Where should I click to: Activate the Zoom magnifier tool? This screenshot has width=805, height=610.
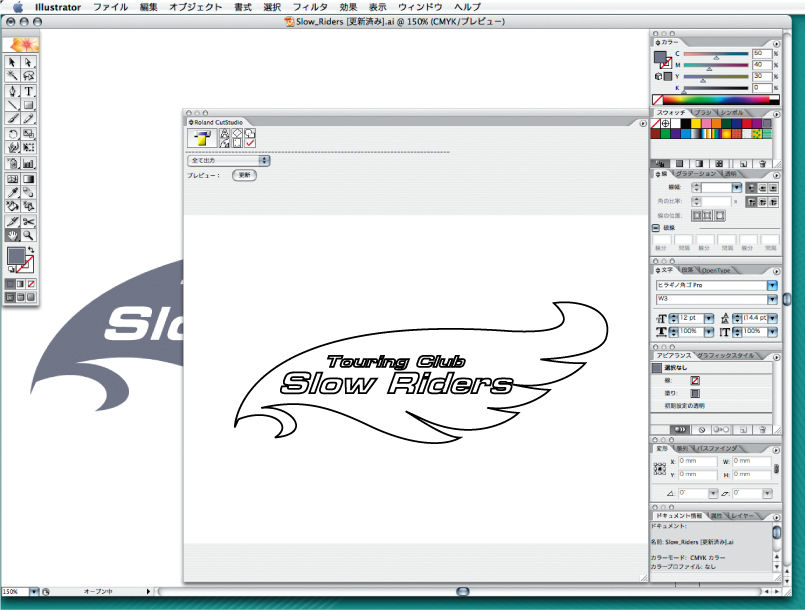pyautogui.click(x=29, y=236)
